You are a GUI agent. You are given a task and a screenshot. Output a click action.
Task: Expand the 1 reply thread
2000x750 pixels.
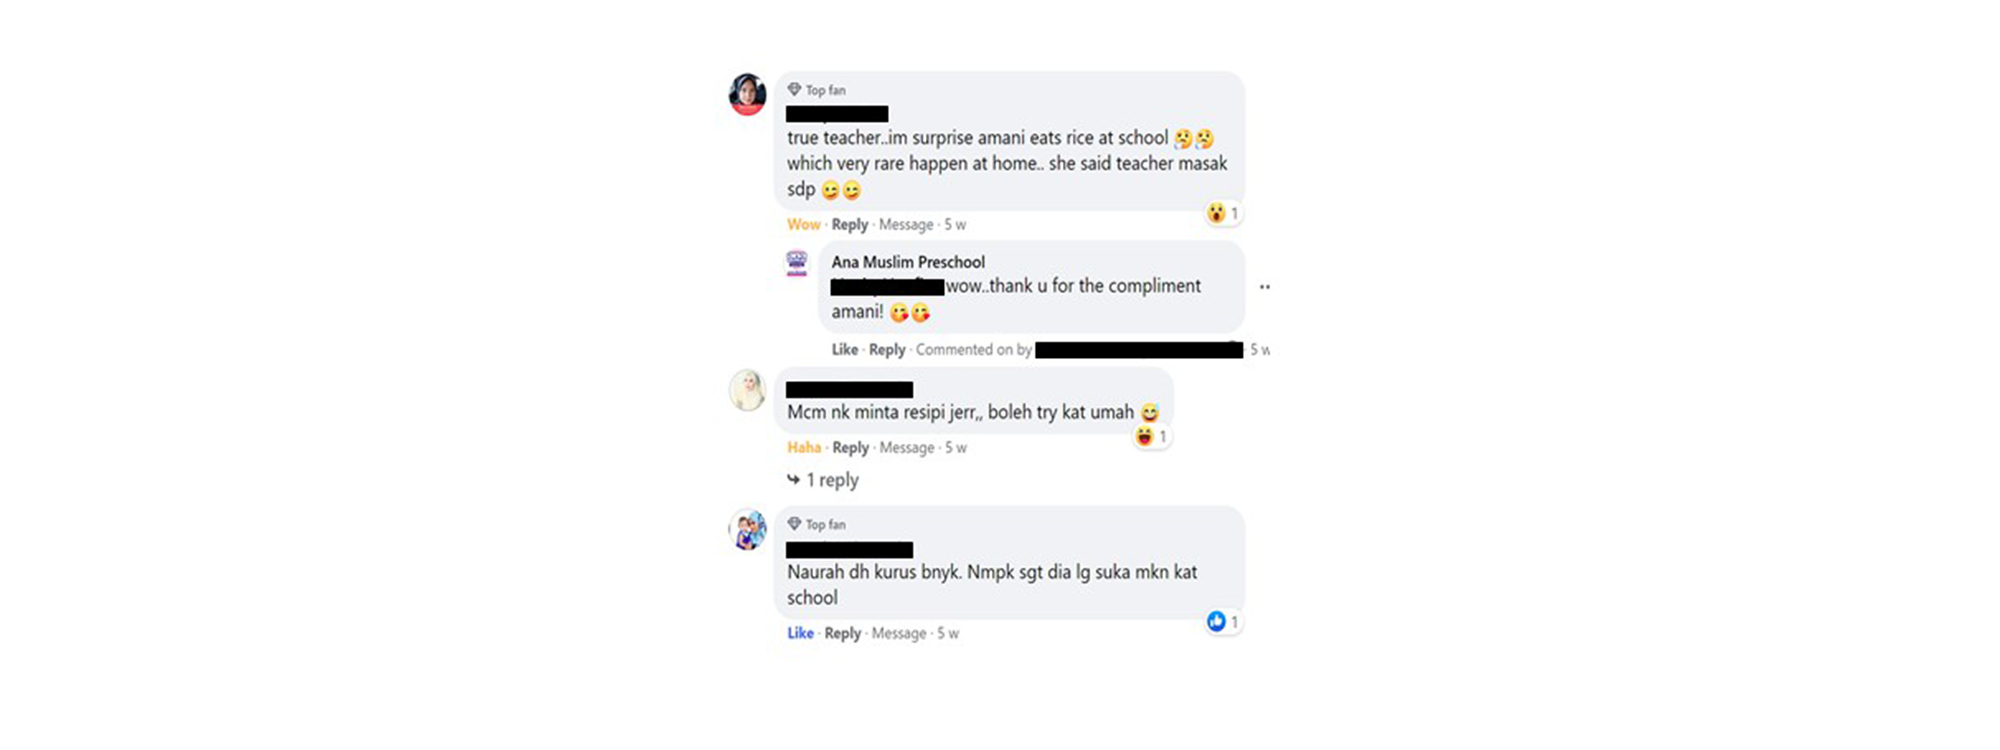coord(832,480)
